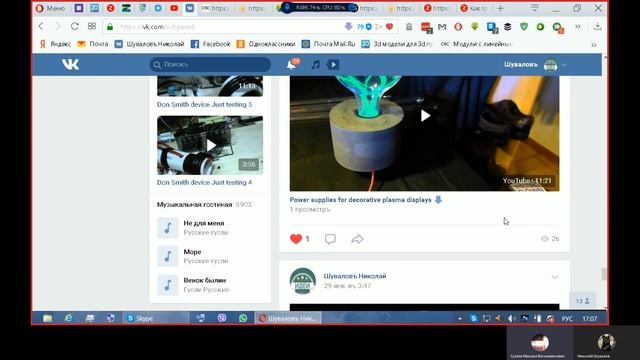Open the green shield extension icon
Image resolution: width=640 pixels, height=360 pixels.
524,27
